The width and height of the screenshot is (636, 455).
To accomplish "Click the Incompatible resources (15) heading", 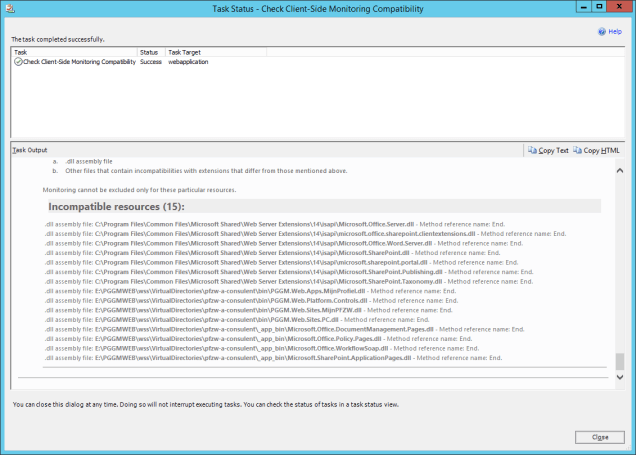I will point(103,206).
